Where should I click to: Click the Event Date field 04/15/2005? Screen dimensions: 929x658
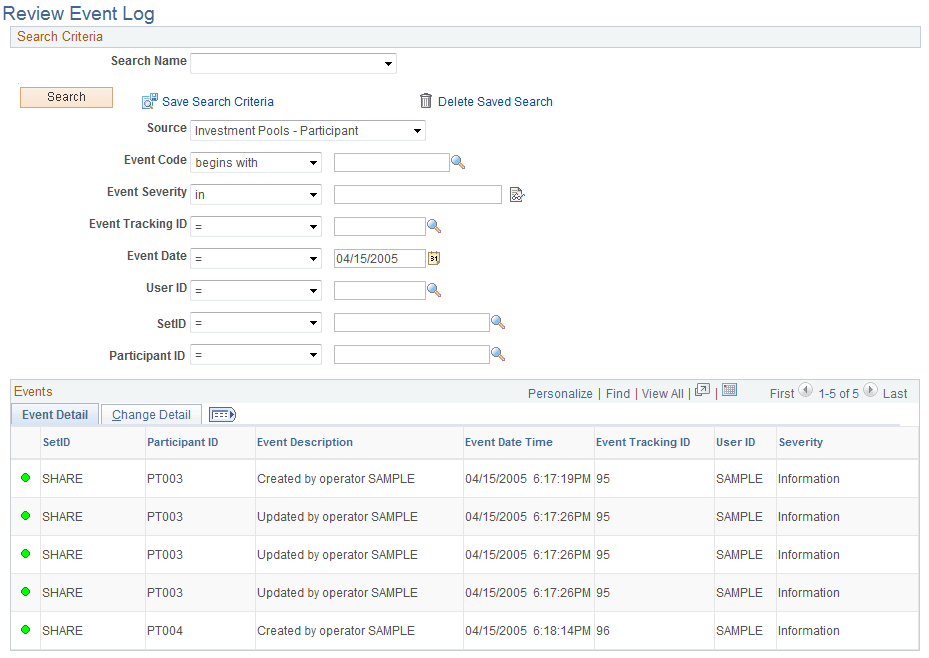380,258
